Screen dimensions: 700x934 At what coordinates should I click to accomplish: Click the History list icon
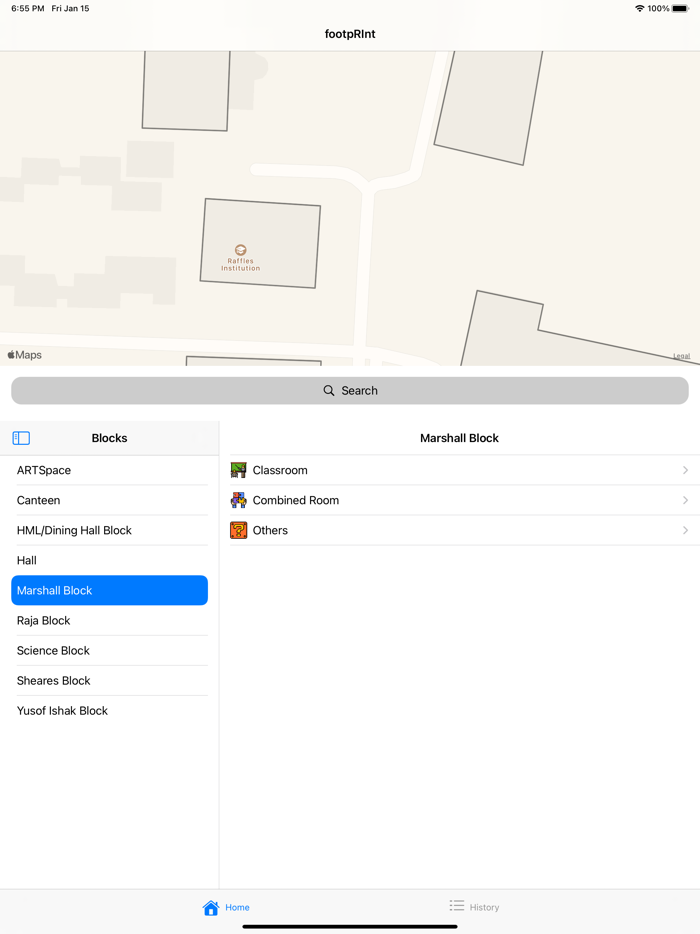pyautogui.click(x=457, y=906)
